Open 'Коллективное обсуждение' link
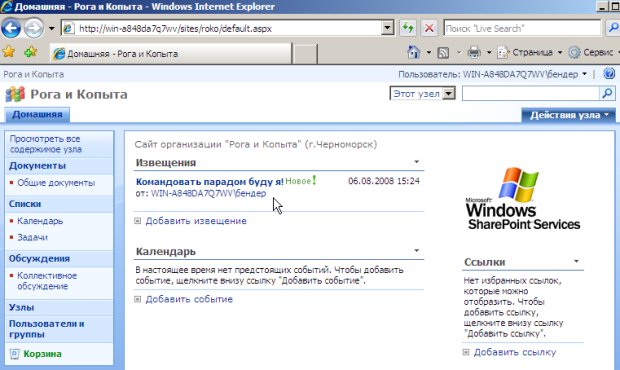The height and width of the screenshot is (370, 620). pyautogui.click(x=47, y=281)
